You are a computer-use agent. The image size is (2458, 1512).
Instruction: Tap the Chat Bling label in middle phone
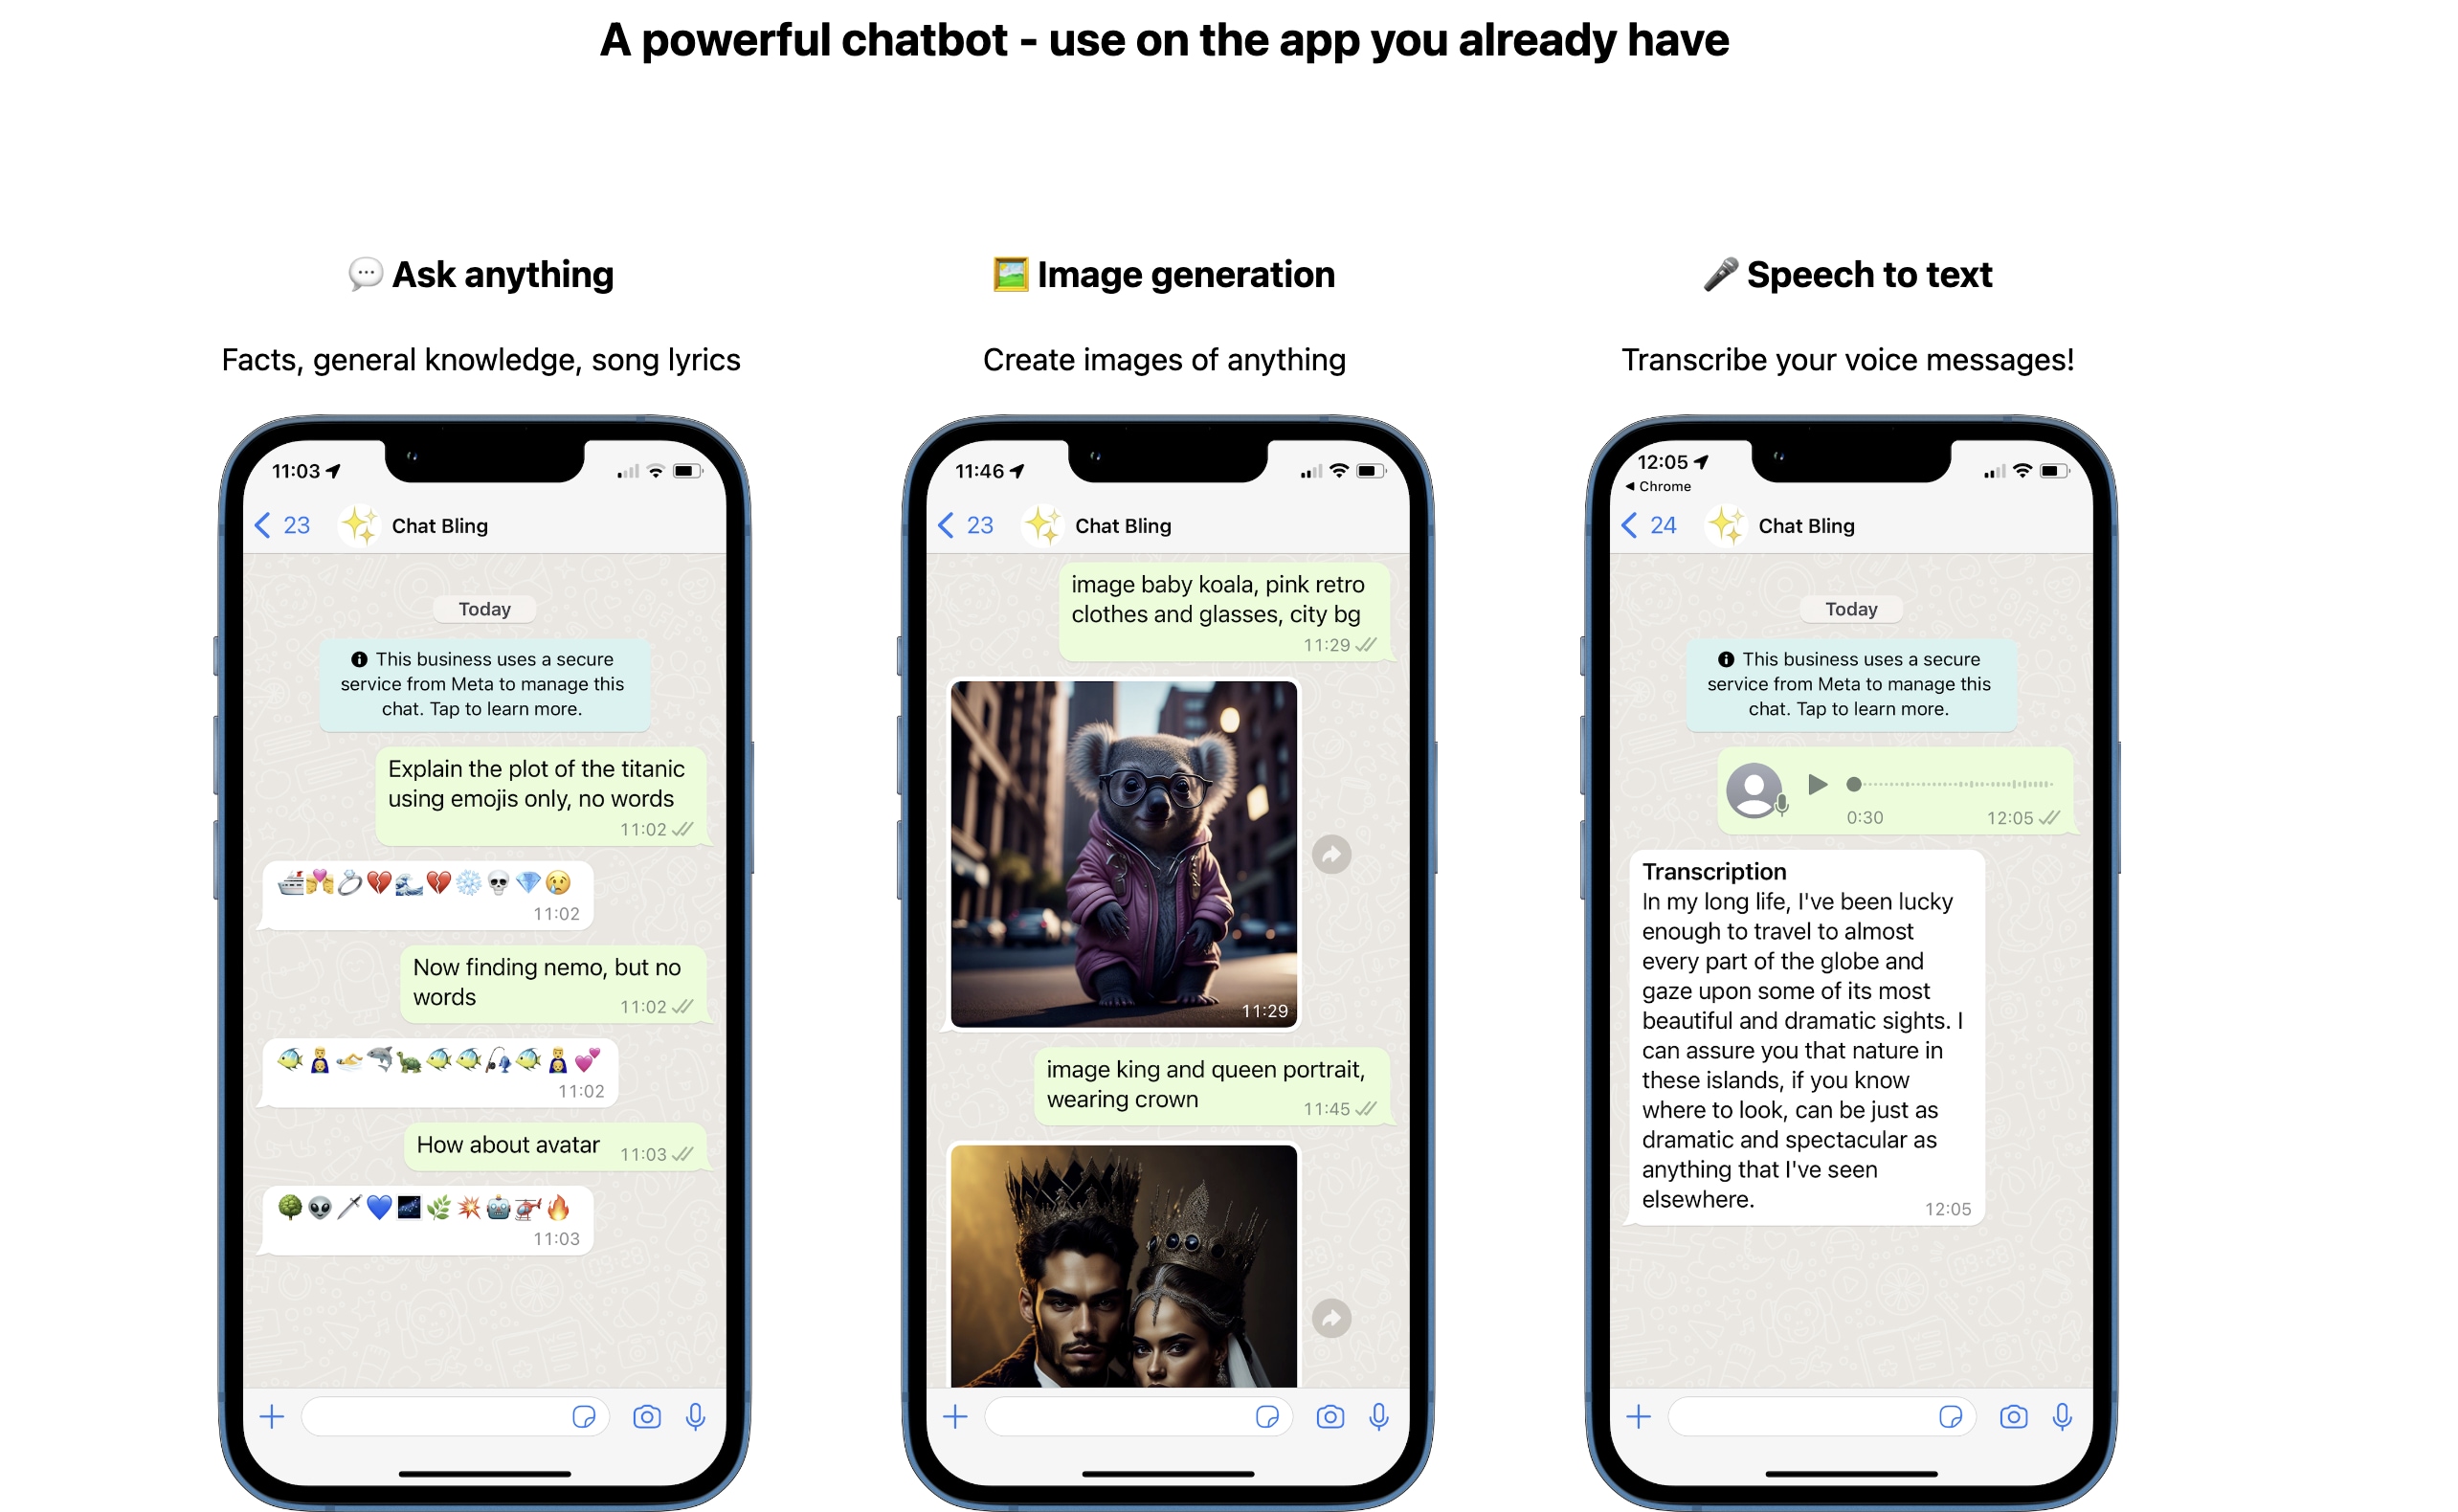[1126, 525]
